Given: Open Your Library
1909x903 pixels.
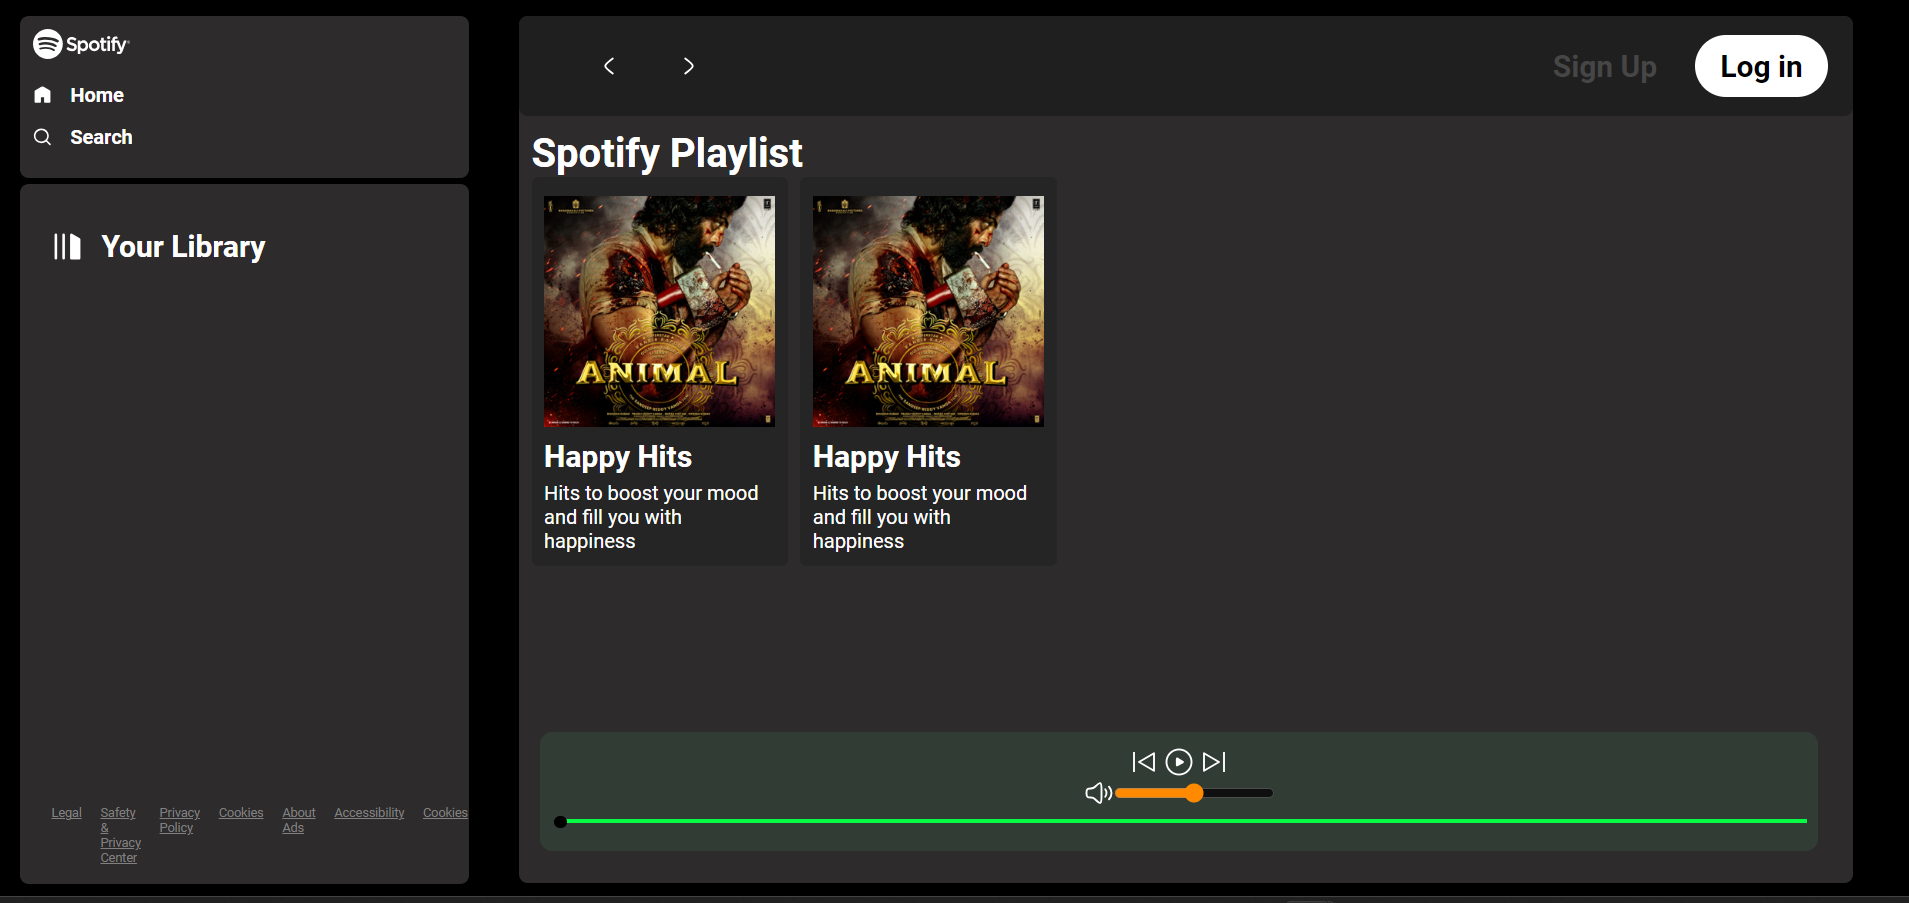Looking at the screenshot, I should tap(181, 246).
